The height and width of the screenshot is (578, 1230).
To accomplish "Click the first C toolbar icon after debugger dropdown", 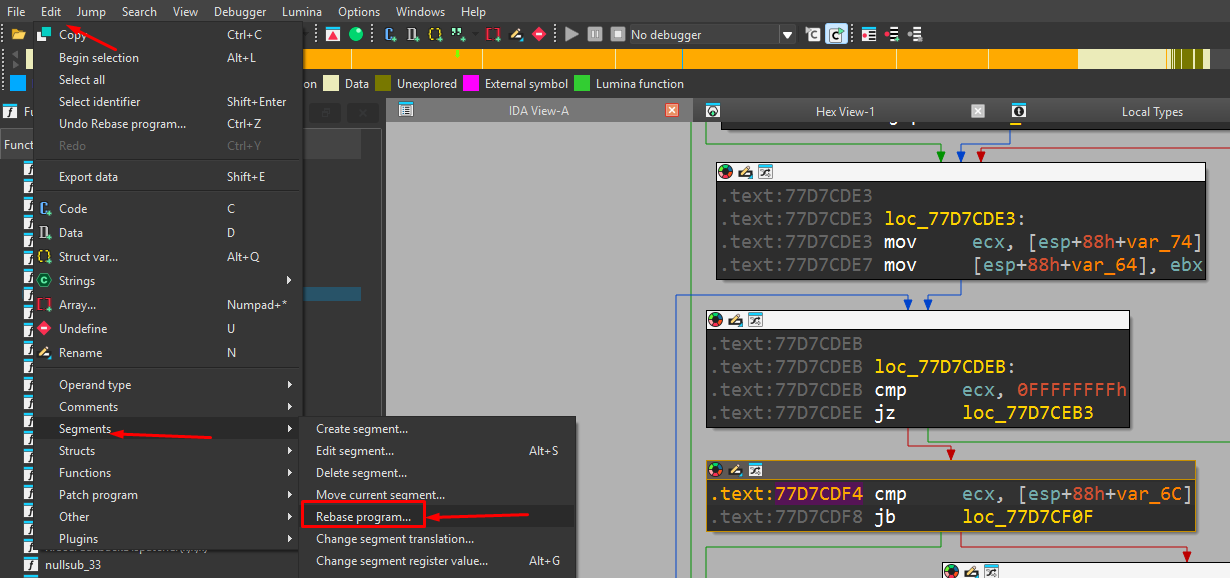I will click(x=812, y=34).
